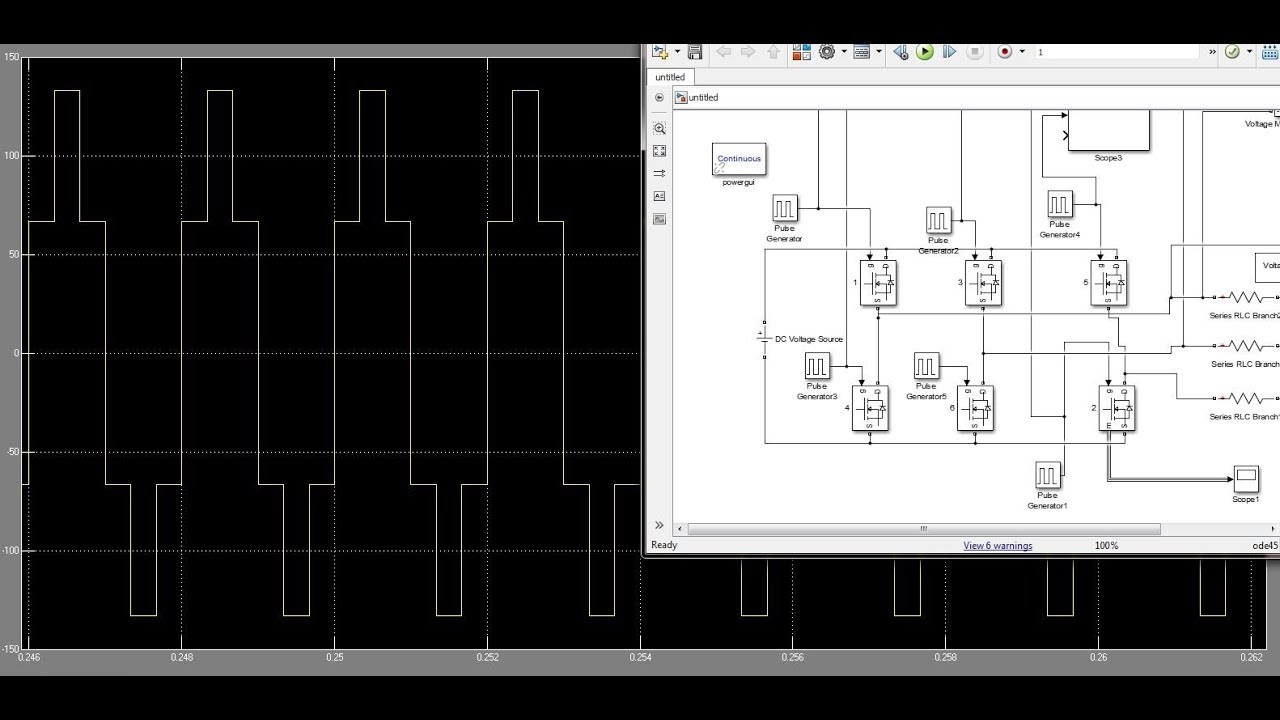Select the middle Series RLC Branch resistor
Screen dimensions: 1280x720
coord(1246,345)
